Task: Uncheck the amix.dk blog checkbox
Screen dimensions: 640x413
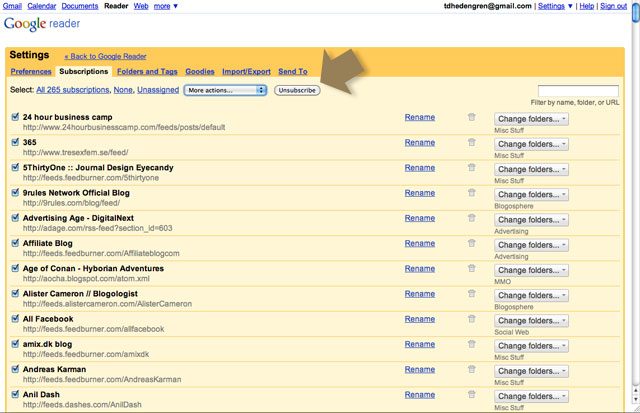Action: (15, 344)
